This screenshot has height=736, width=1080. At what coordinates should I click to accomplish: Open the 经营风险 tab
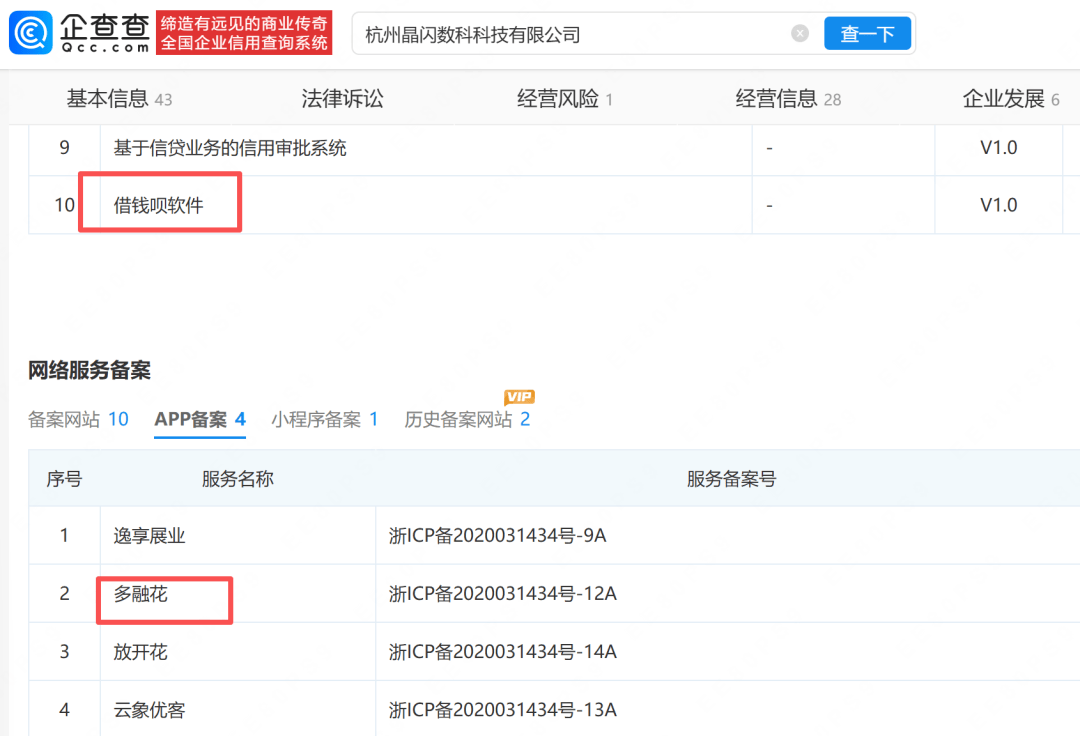565,99
